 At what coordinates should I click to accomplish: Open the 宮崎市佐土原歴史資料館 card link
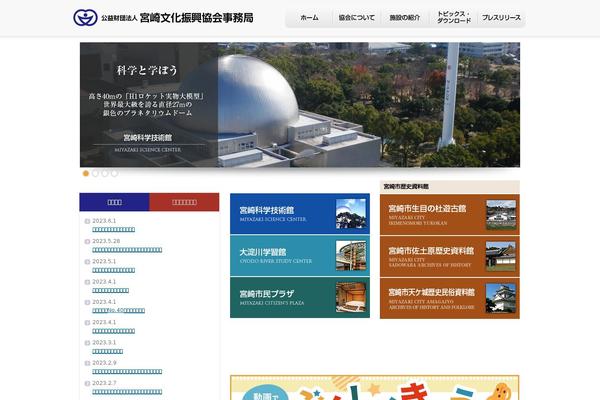[450, 256]
